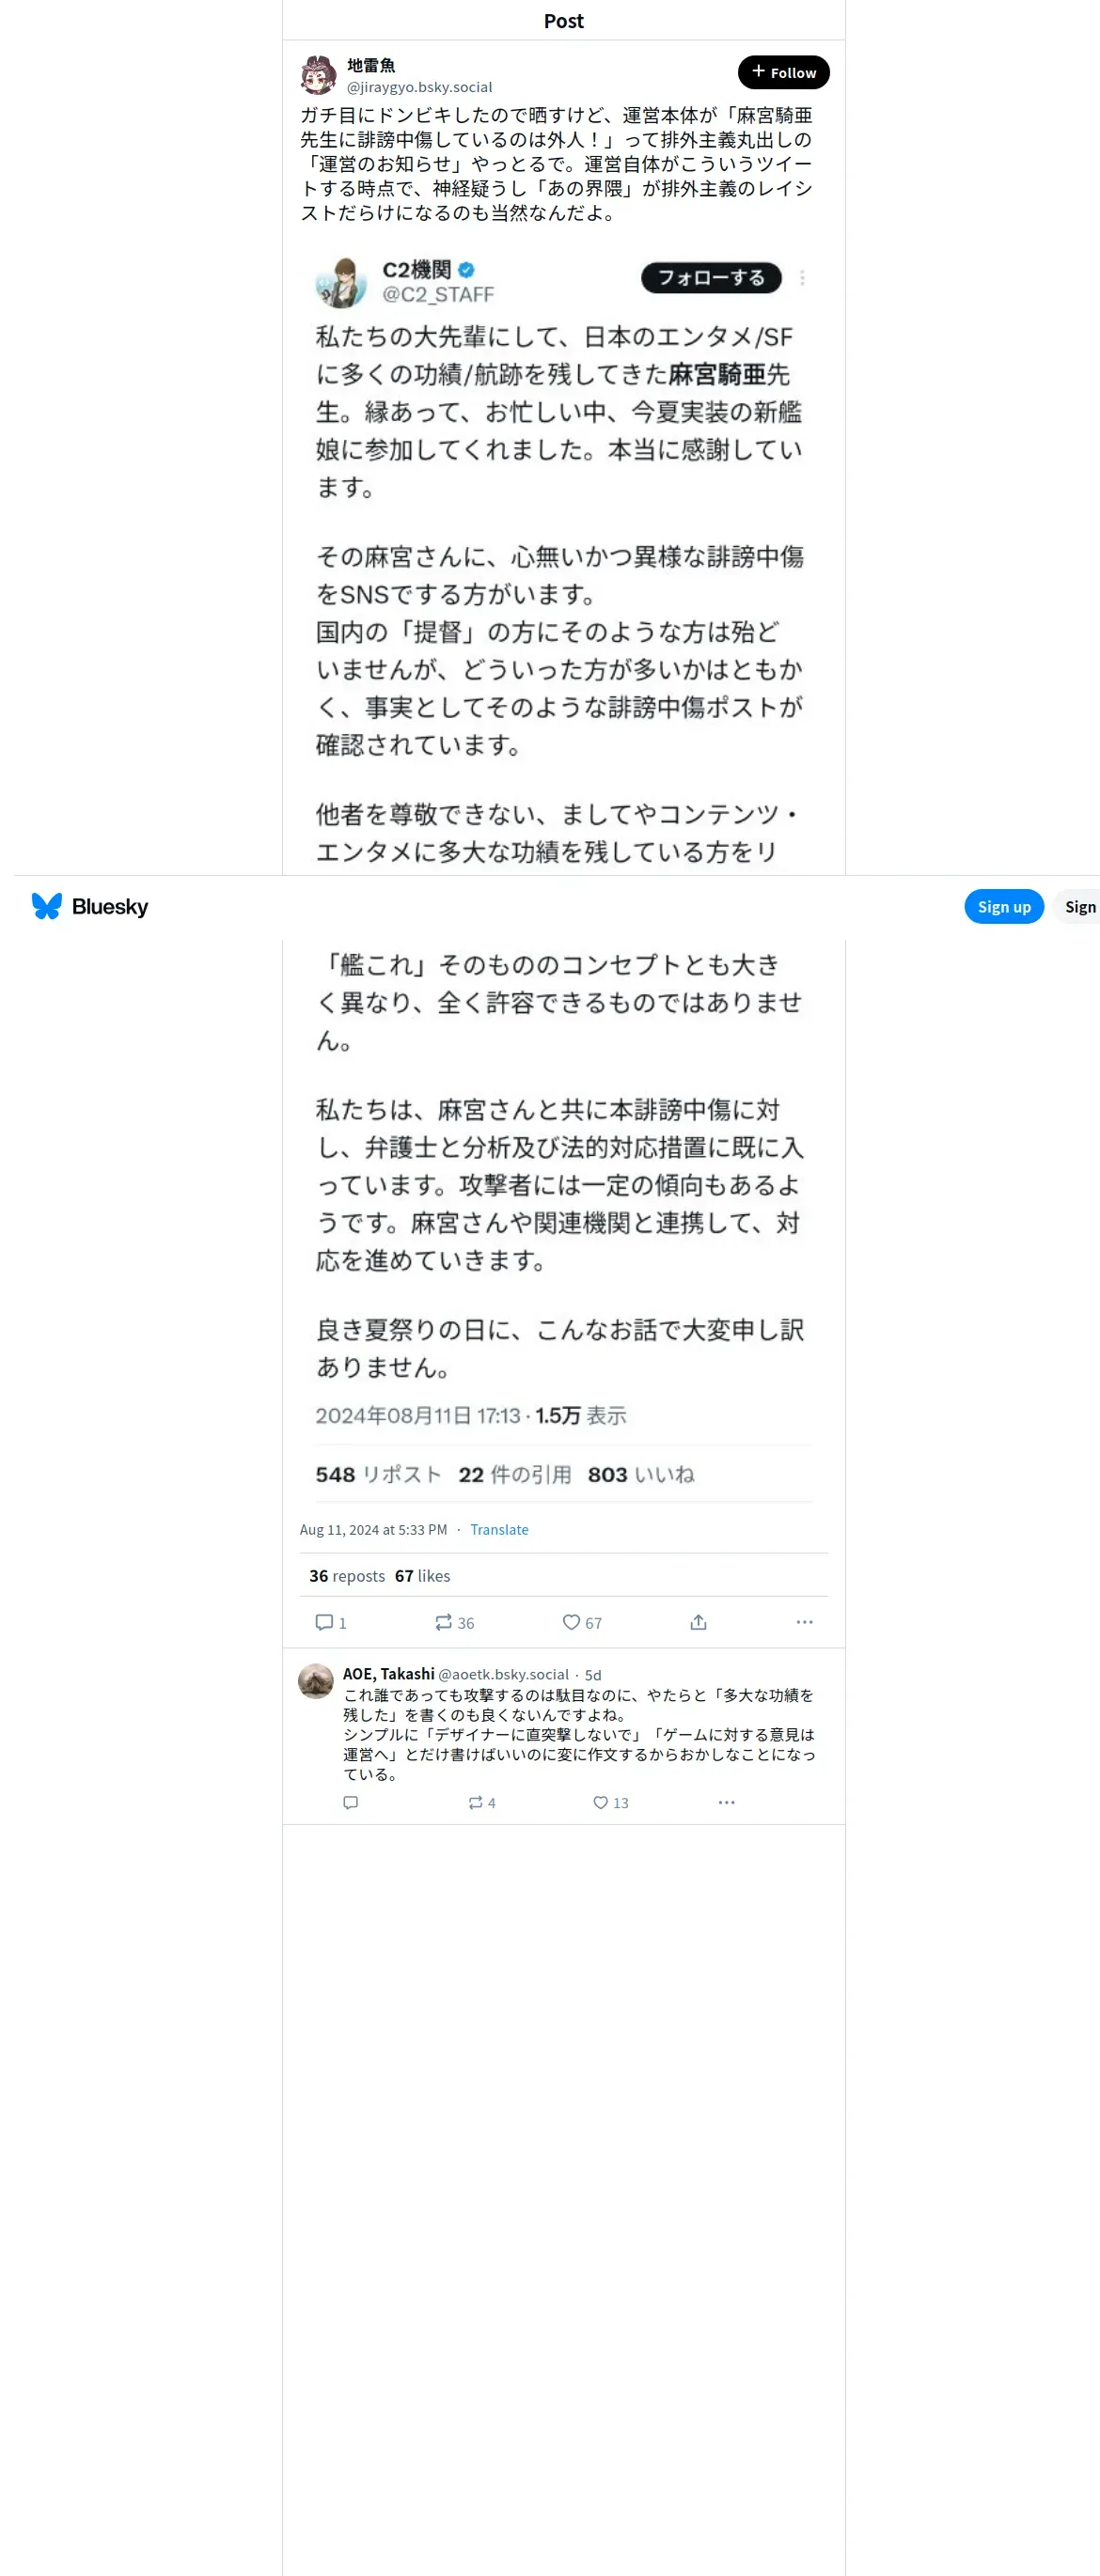Open AOE, Takashi's avatar
The image size is (1100, 2576).
click(x=316, y=1680)
